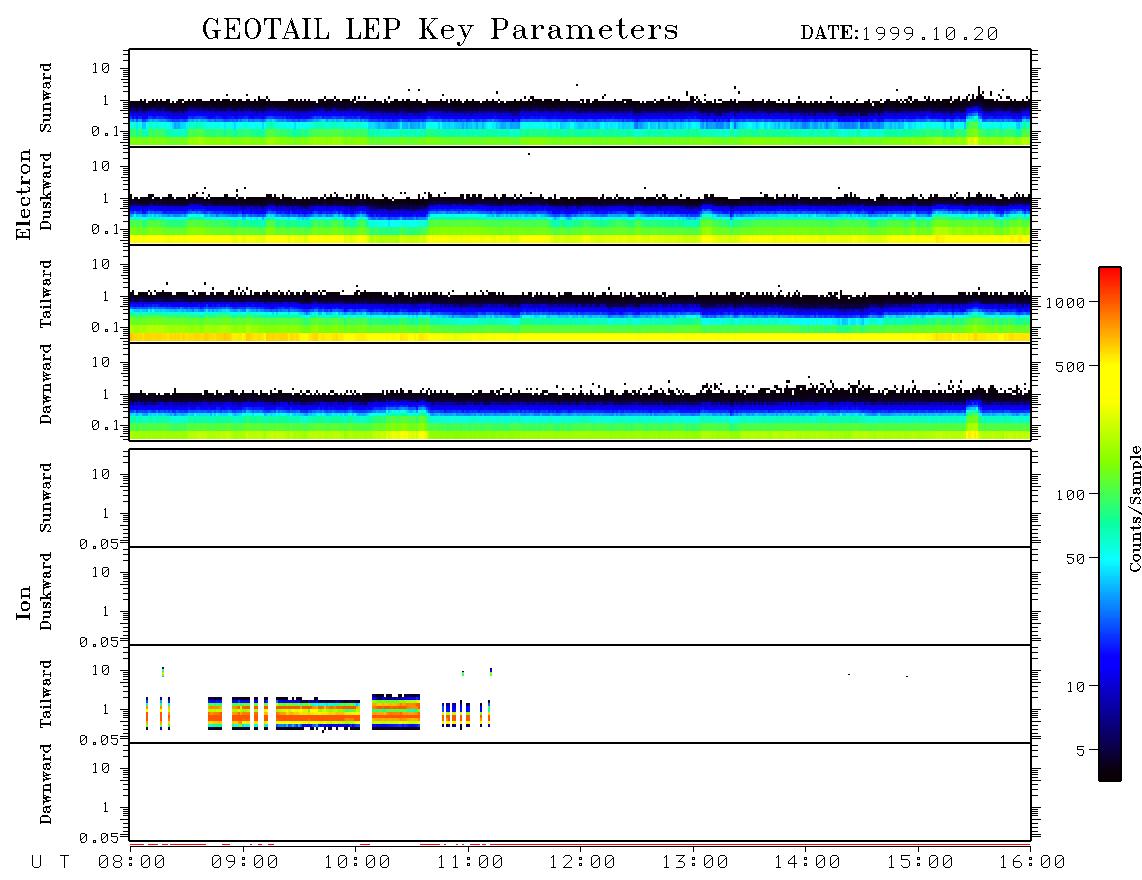Select the Electron Duskward panel label
The width and height of the screenshot is (1142, 880).
click(46, 191)
